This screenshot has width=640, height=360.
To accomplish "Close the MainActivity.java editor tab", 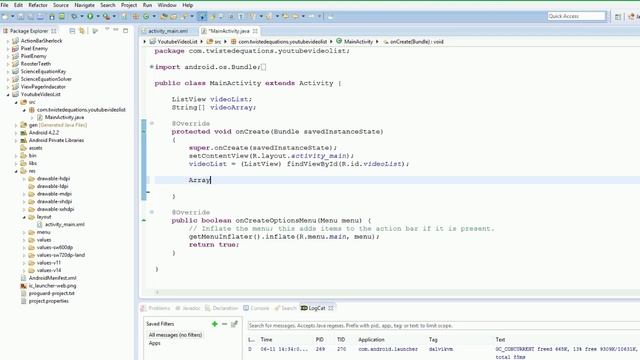I will tap(255, 31).
